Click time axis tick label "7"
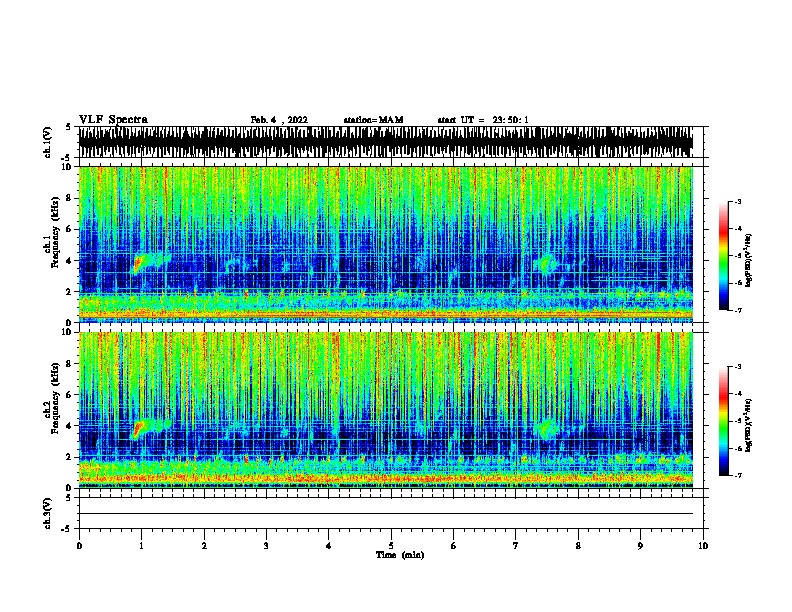This screenshot has width=792, height=612. 516,546
